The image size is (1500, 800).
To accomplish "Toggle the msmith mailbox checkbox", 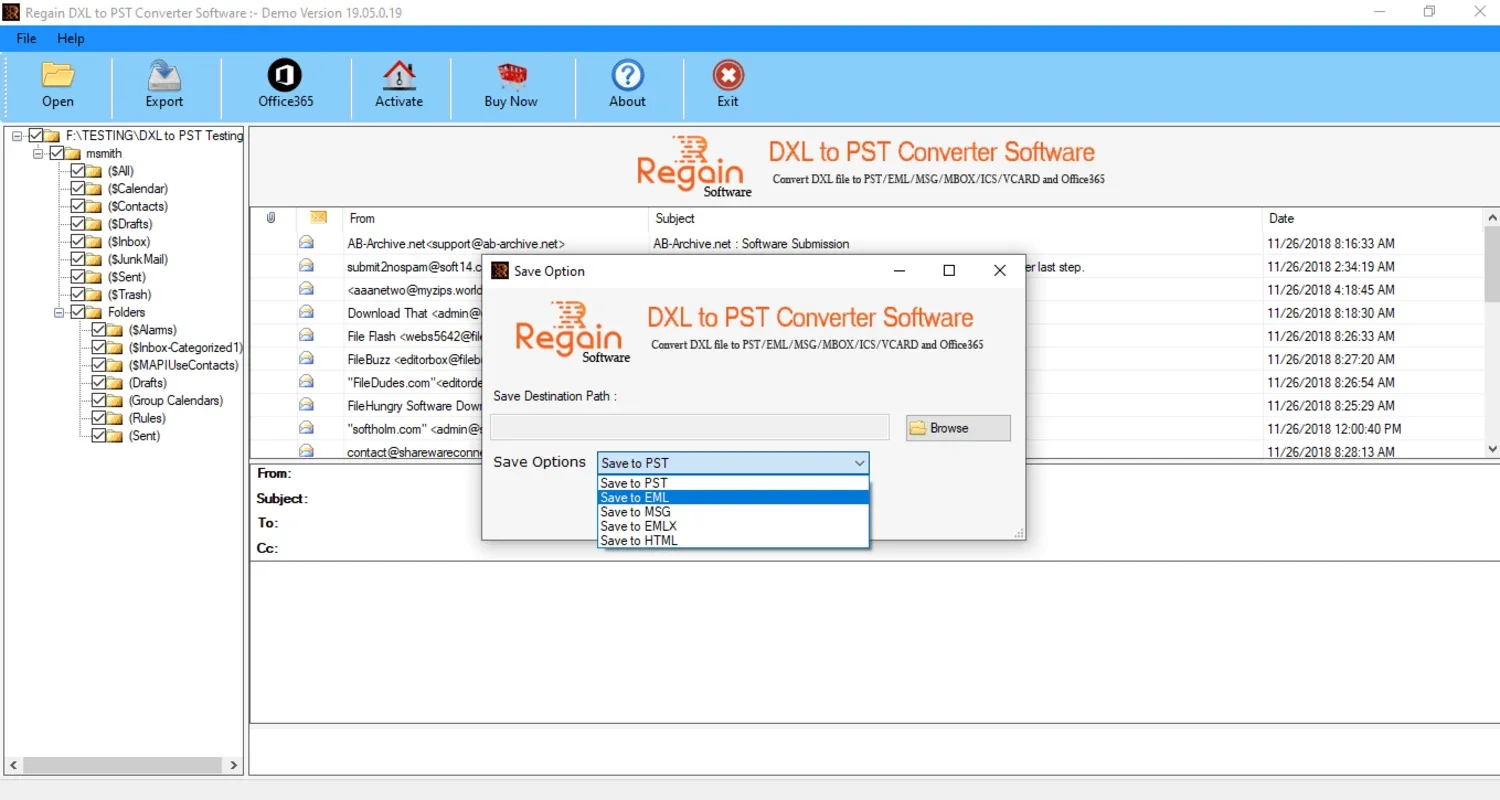I will 57,153.
